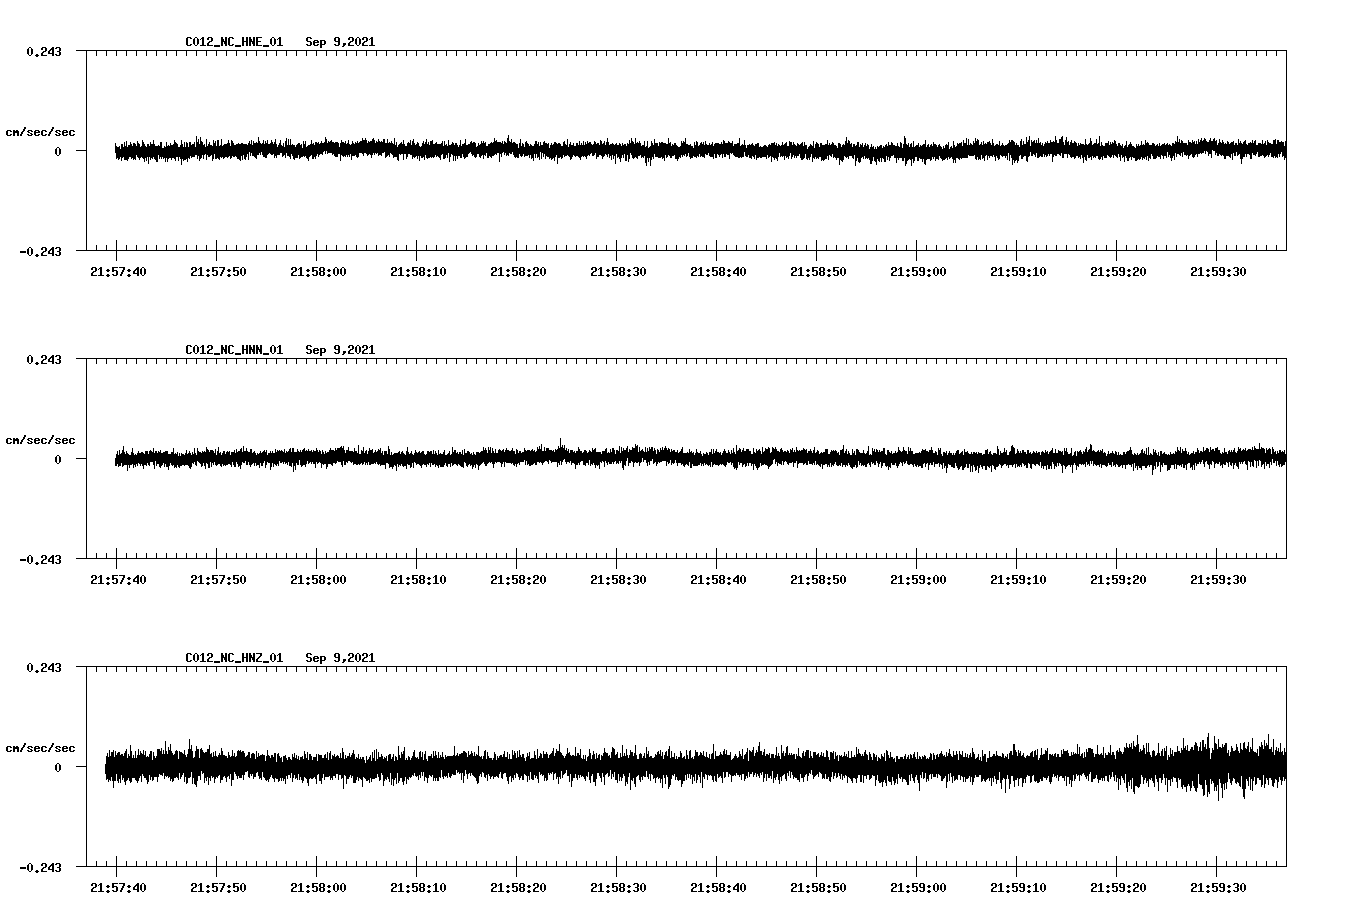Click the C012_NC_HNN_01 channel title
Image resolution: width=1358 pixels, height=924 pixels.
click(x=234, y=350)
